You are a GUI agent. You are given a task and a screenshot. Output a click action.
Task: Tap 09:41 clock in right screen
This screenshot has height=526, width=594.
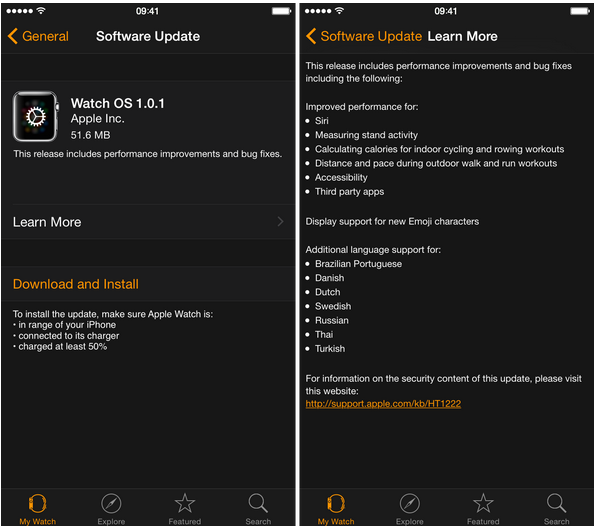tap(446, 11)
